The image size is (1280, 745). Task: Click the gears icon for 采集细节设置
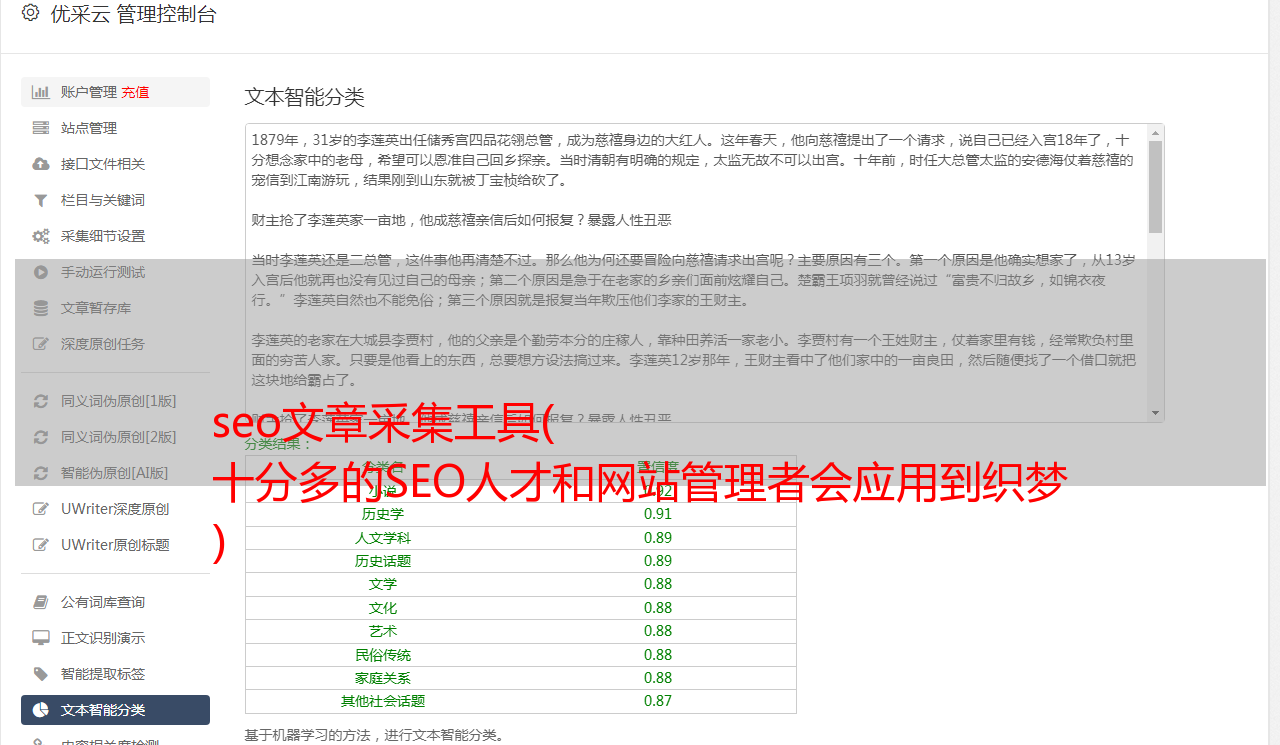(x=41, y=236)
